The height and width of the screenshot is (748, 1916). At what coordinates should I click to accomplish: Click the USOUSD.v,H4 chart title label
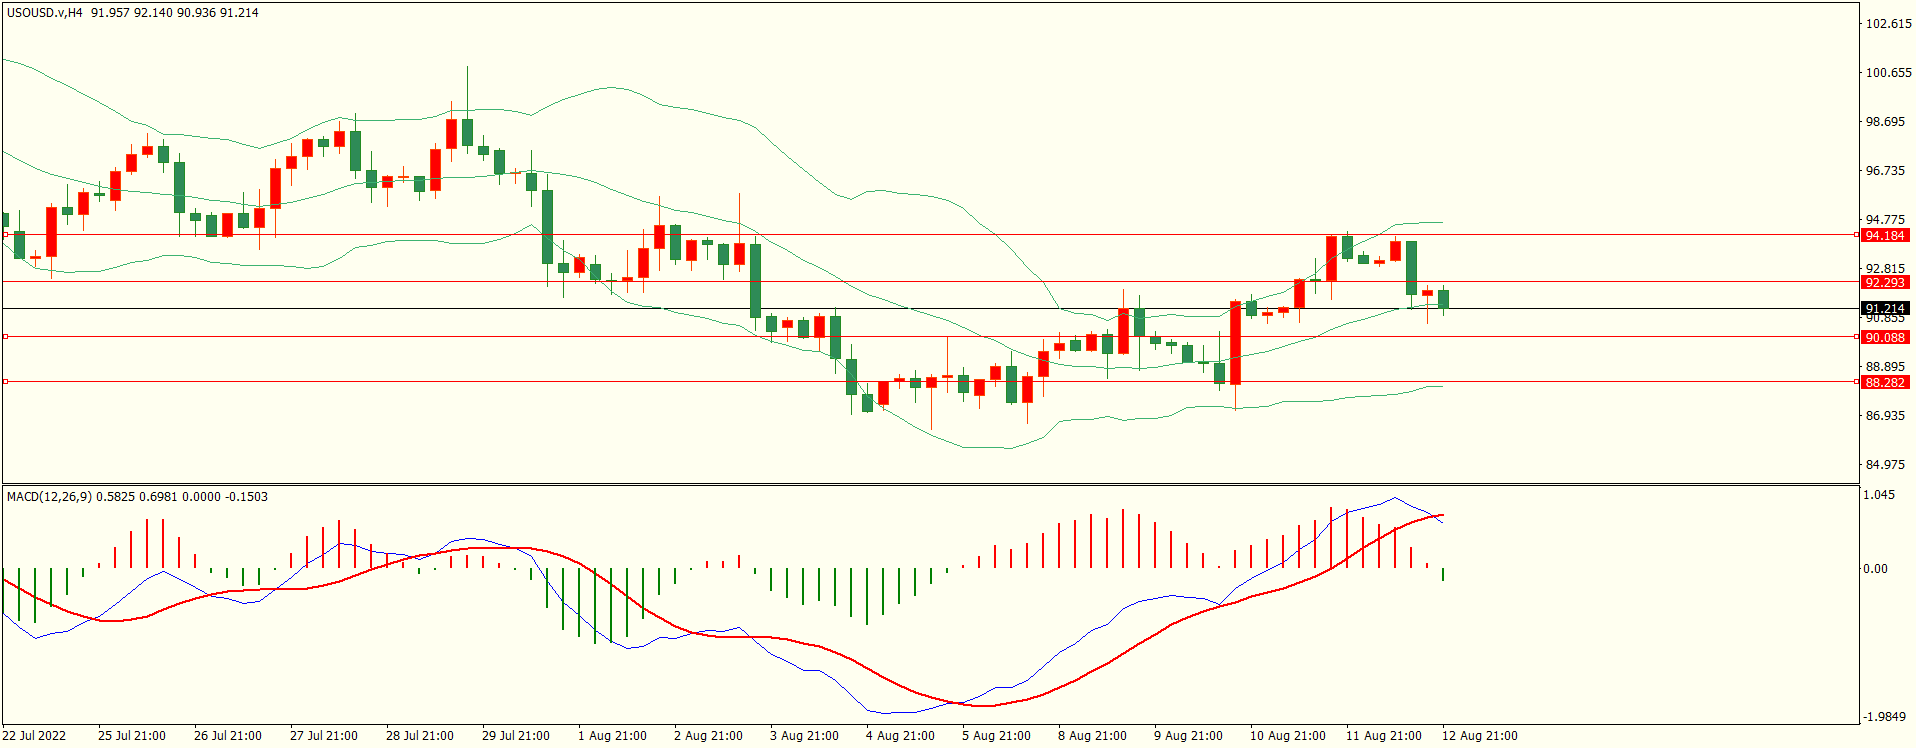pos(45,13)
